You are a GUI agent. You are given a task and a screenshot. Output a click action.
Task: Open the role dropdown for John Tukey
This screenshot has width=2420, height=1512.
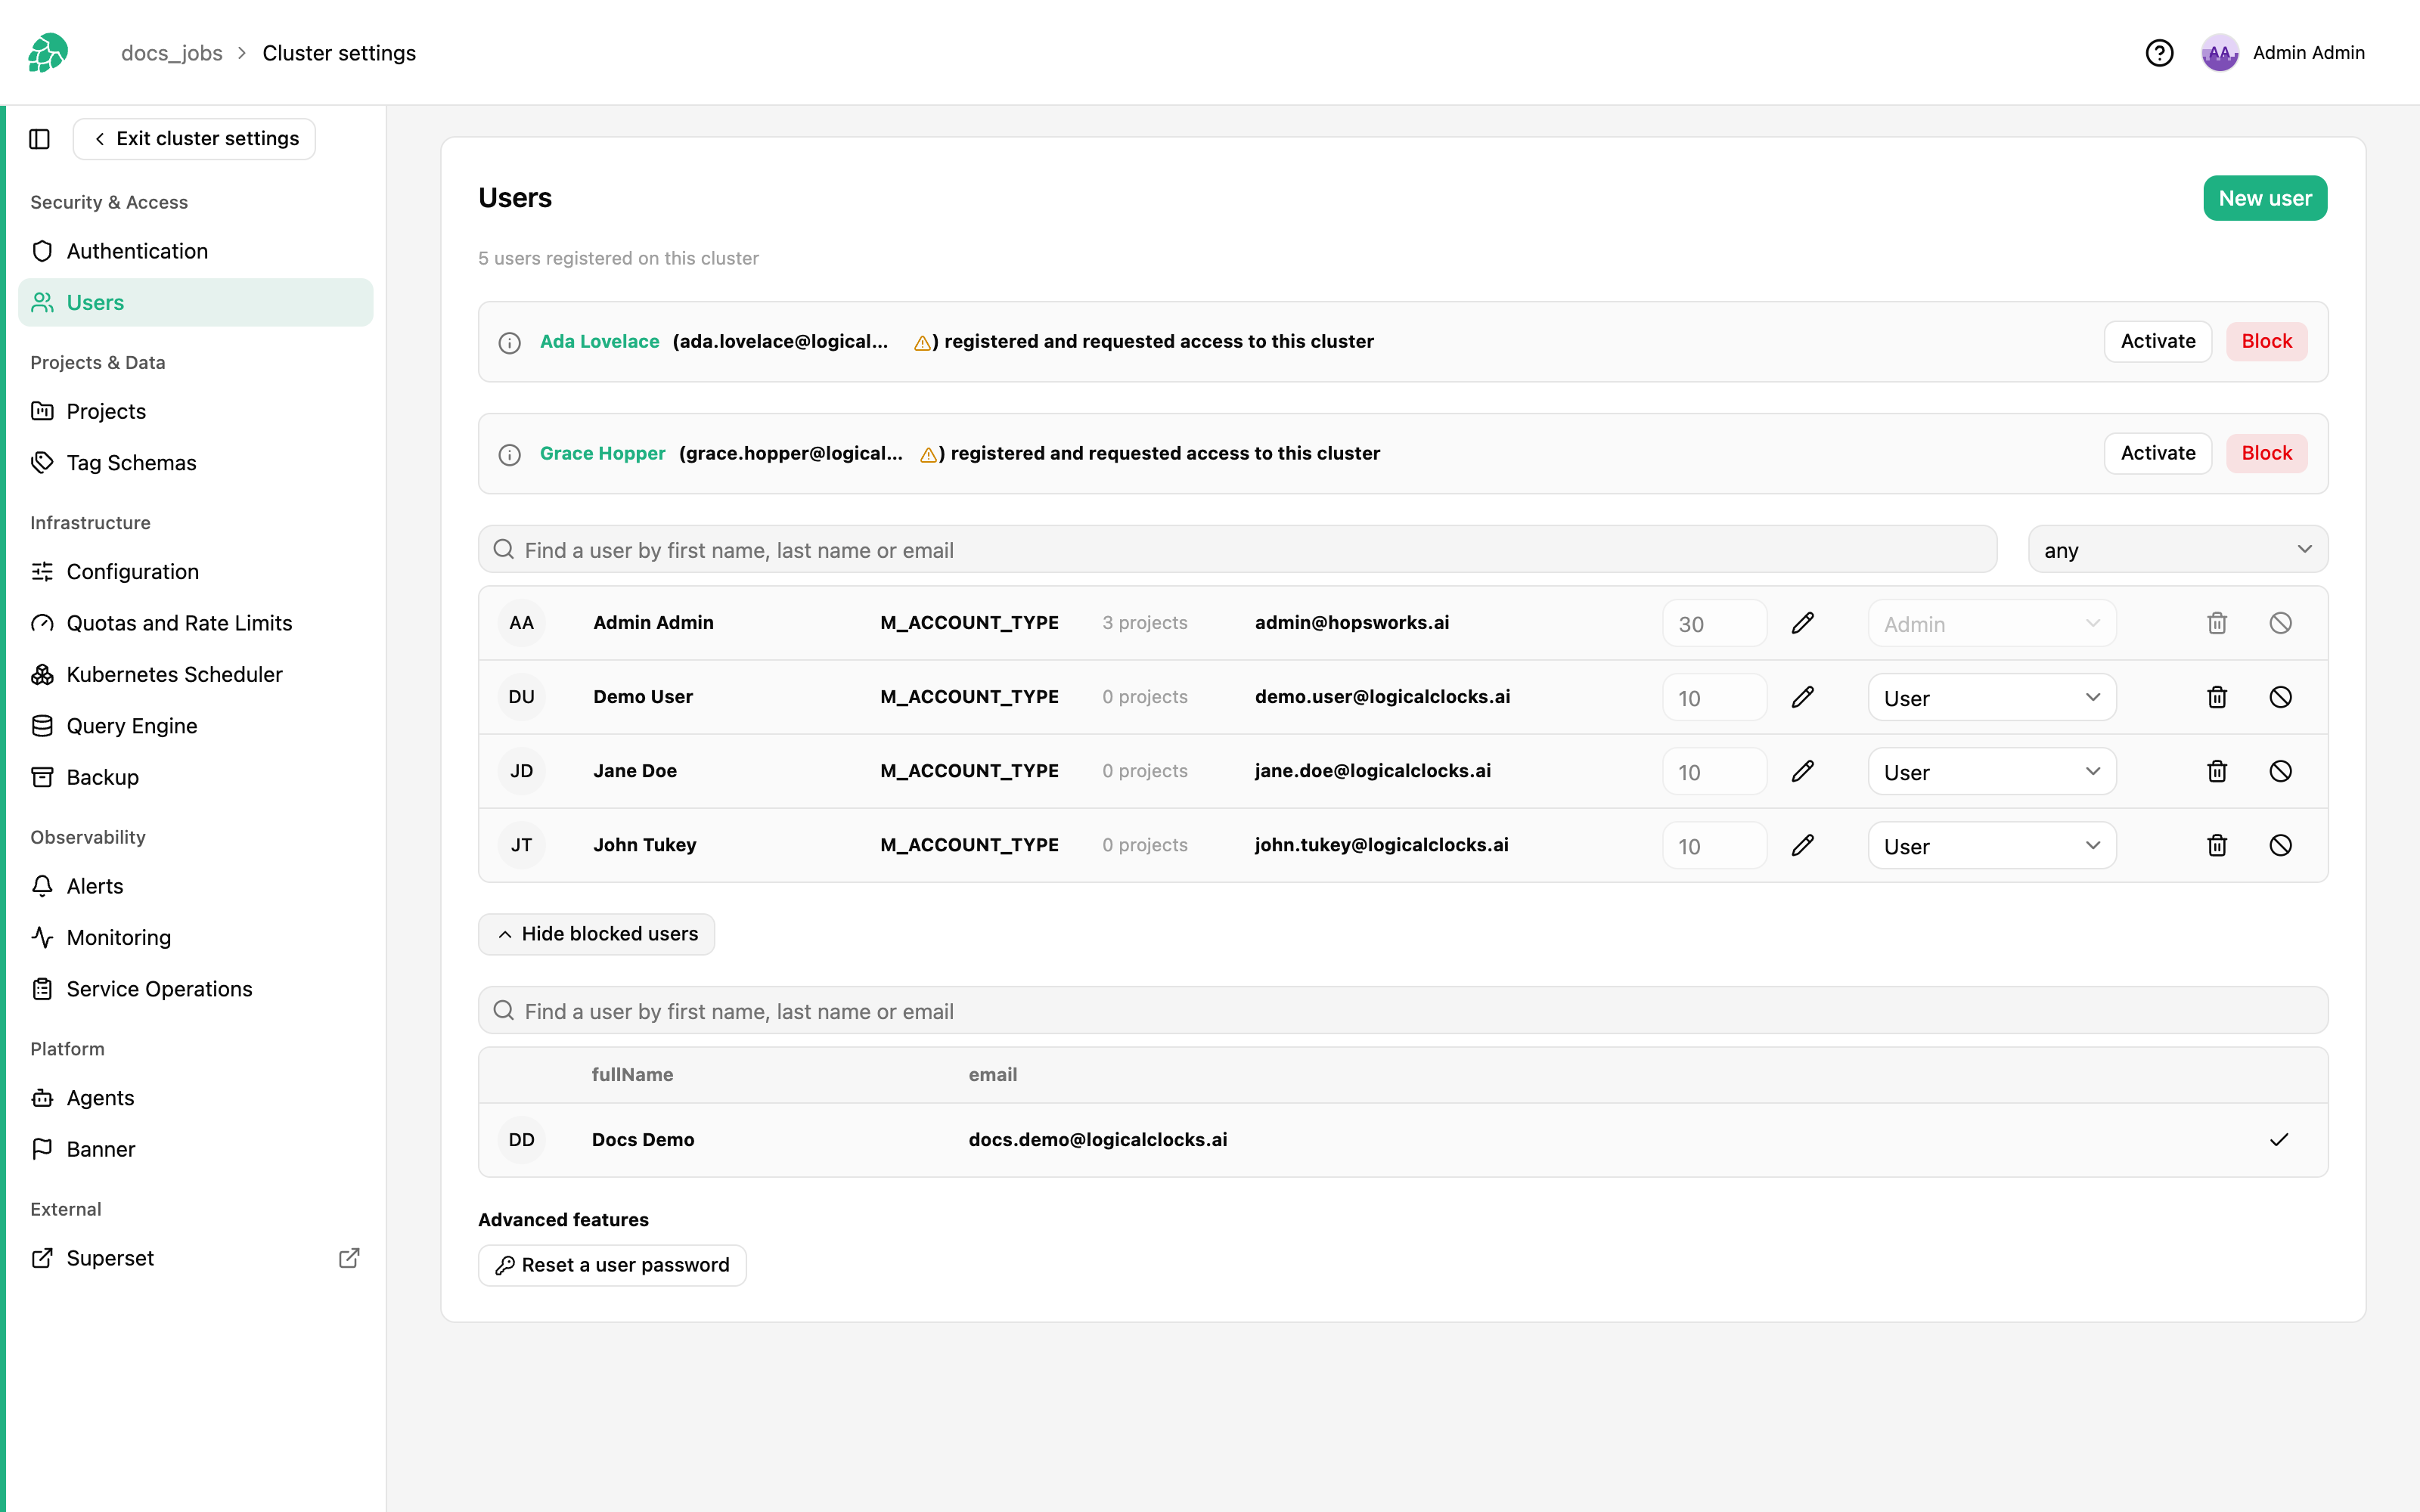point(1991,845)
